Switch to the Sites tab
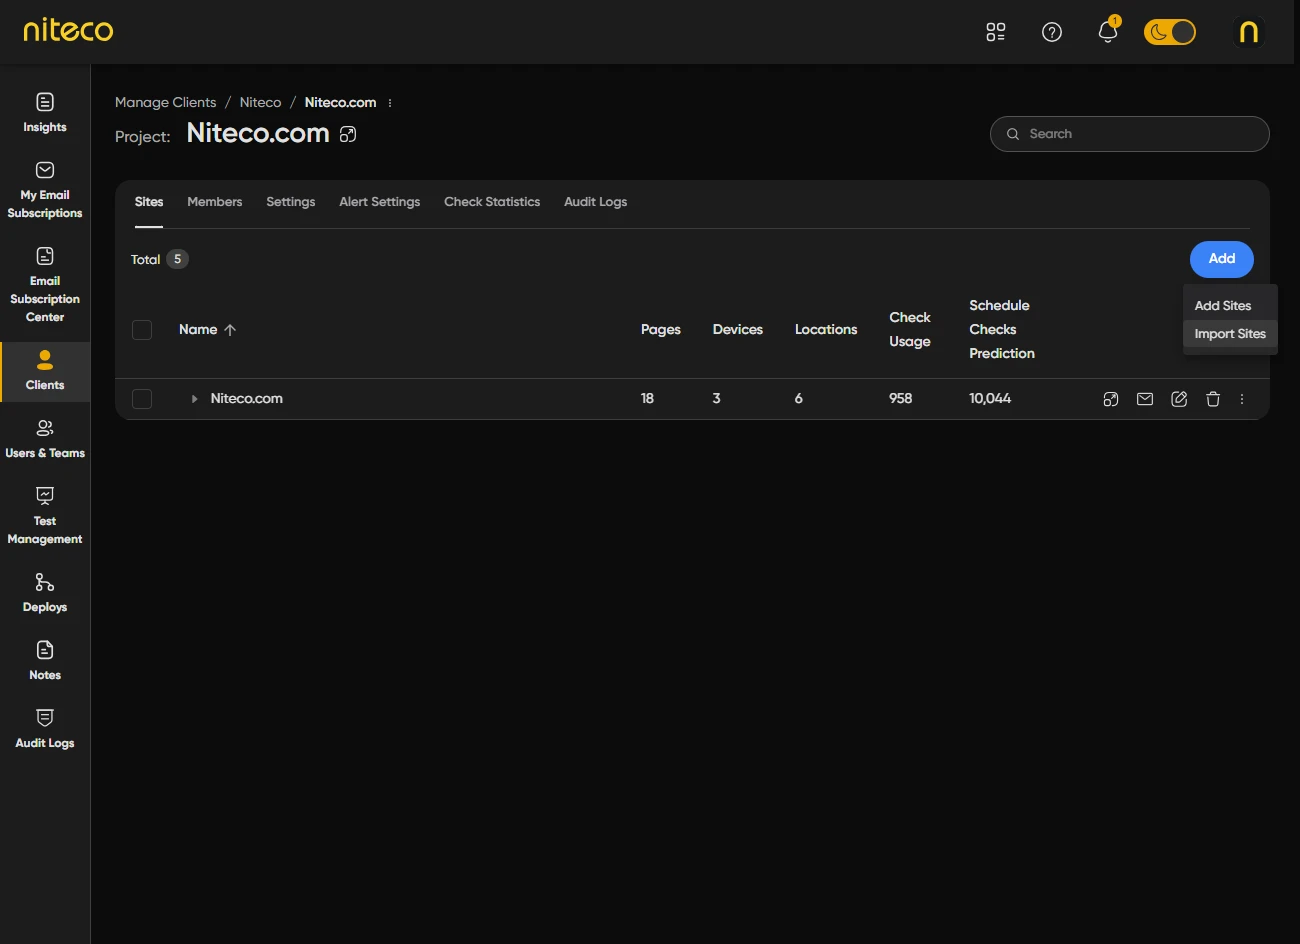Screen dimensions: 1300x944 (x=149, y=202)
